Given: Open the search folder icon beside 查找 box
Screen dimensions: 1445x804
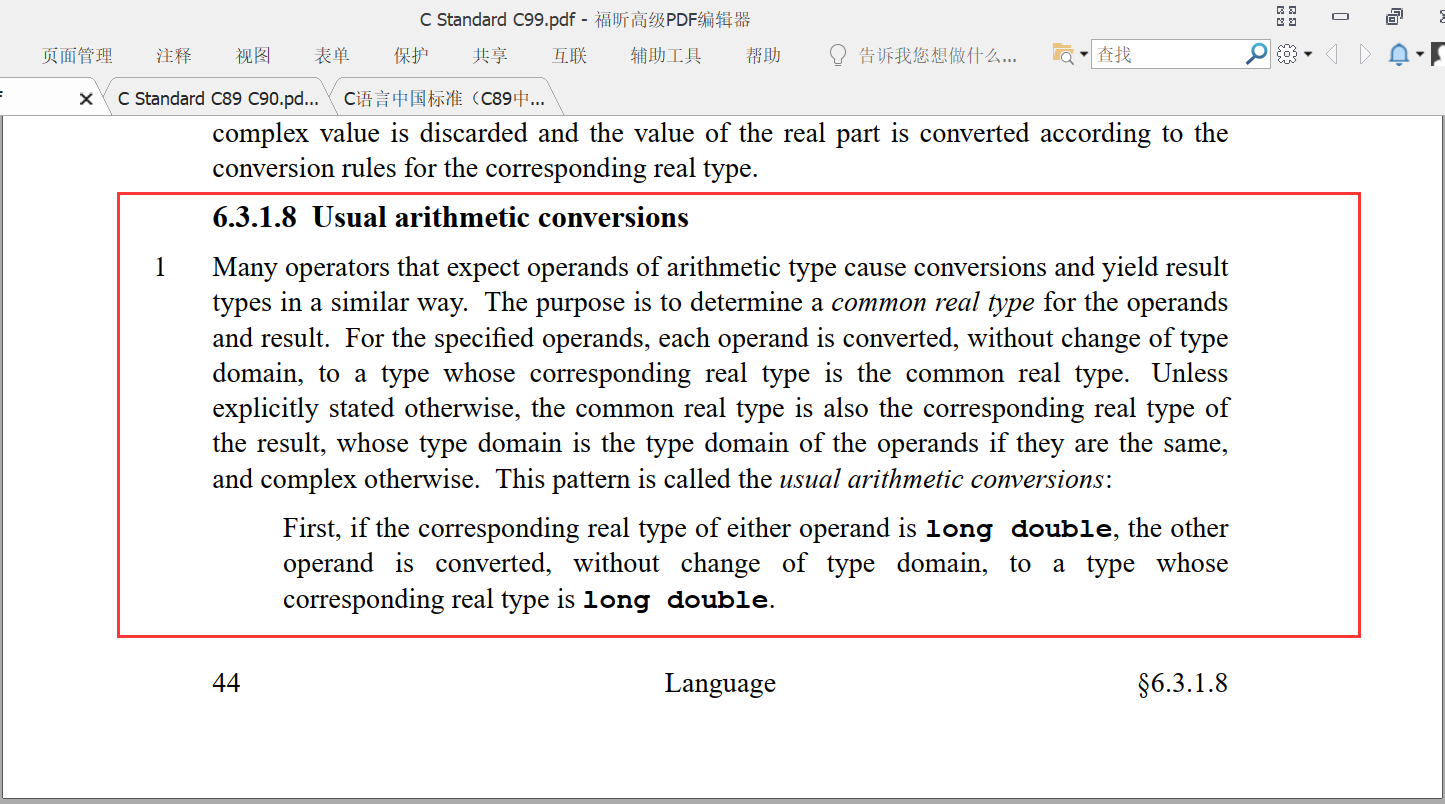Looking at the screenshot, I should 1063,53.
